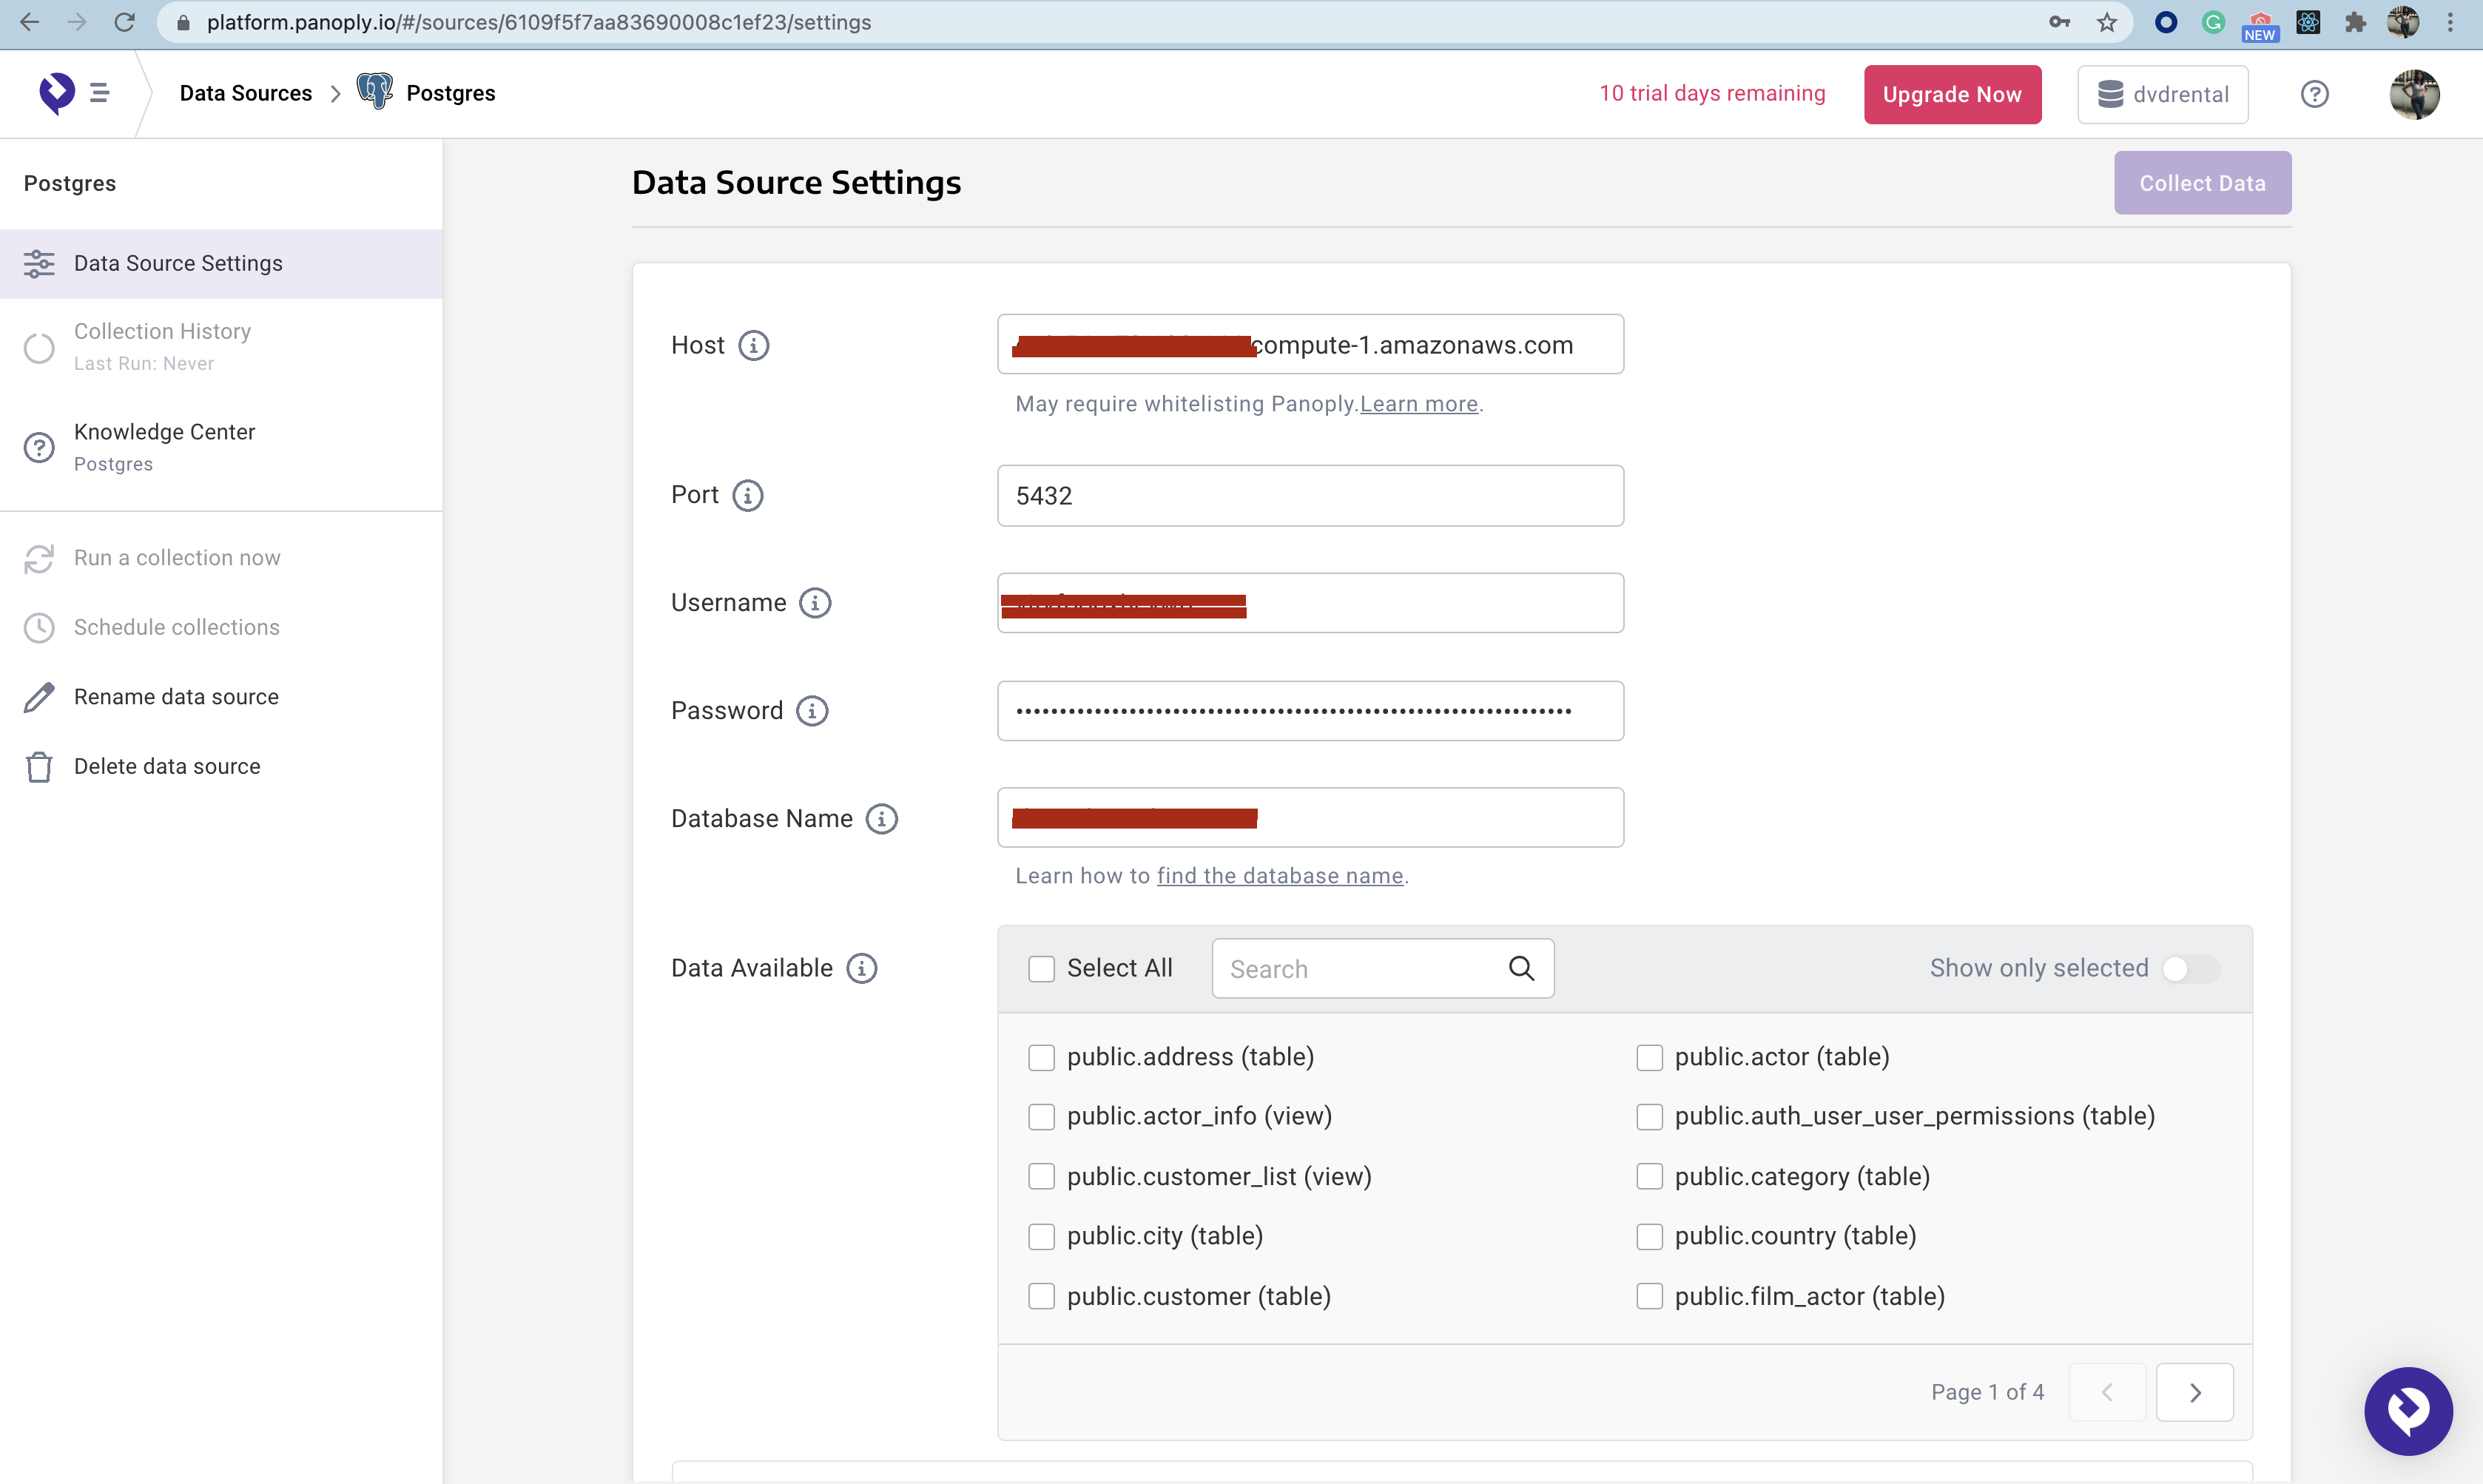Select Data Source Settings in the sidebar

[x=178, y=263]
